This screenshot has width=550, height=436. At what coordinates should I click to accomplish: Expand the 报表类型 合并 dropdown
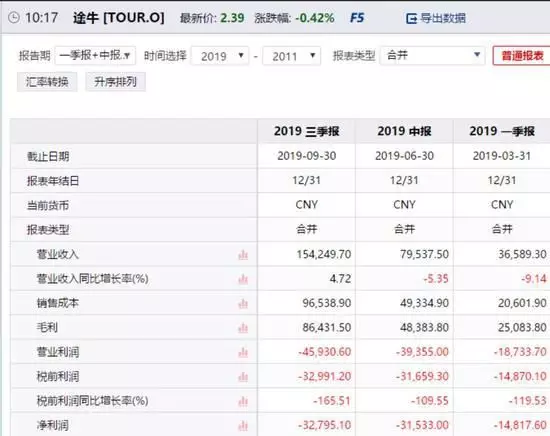pyautogui.click(x=433, y=55)
